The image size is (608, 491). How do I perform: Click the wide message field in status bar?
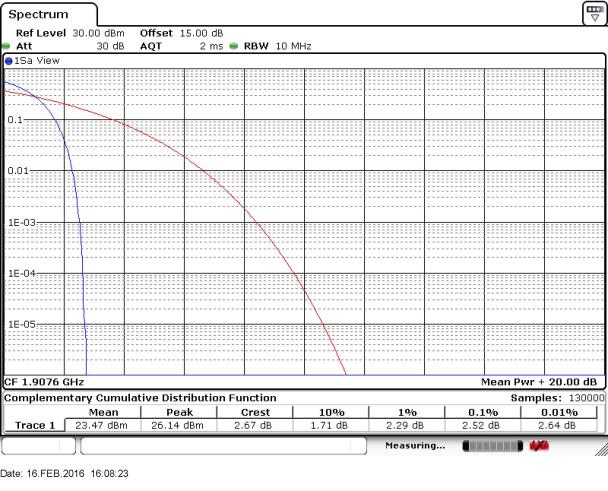pos(223,446)
